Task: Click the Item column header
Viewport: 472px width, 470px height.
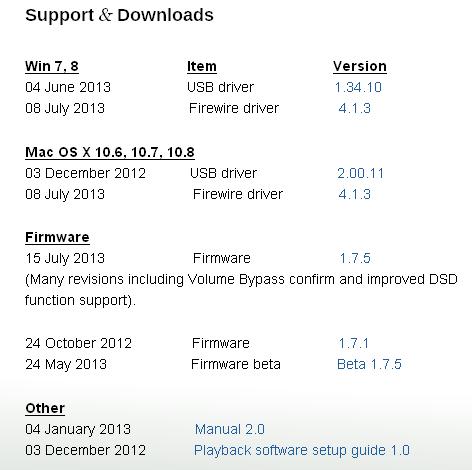Action: pos(202,66)
